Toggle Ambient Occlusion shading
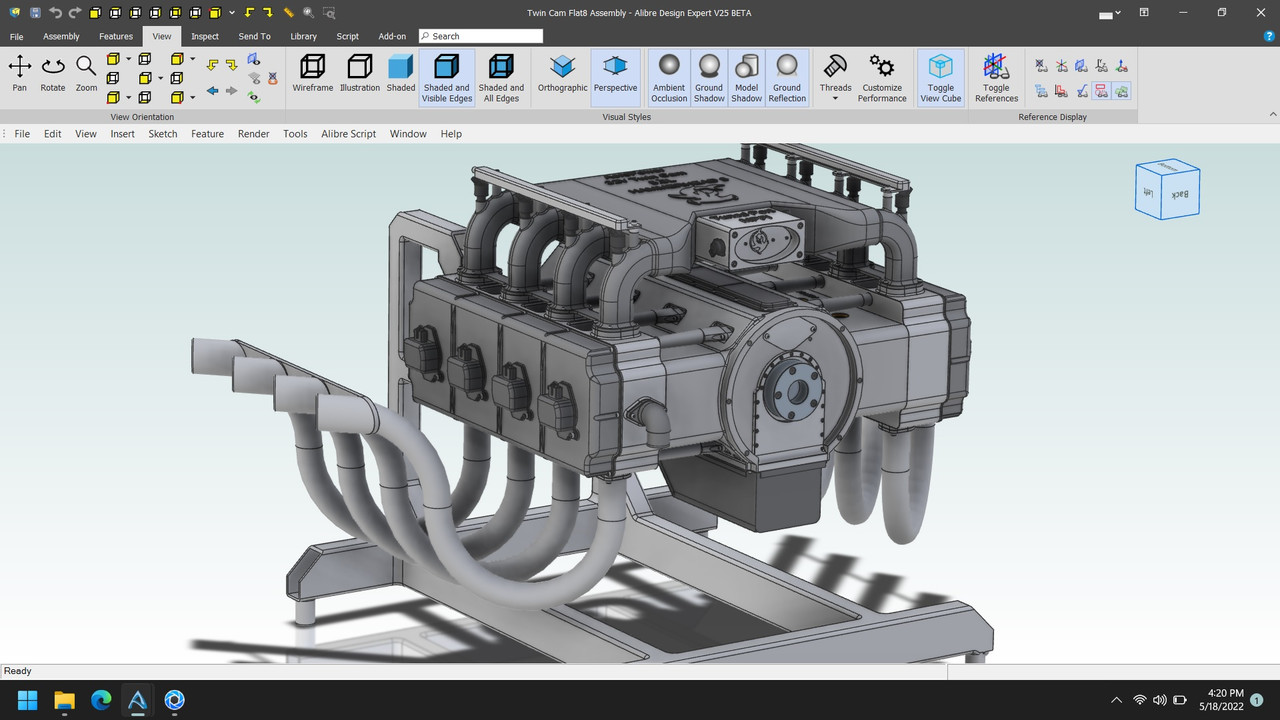Screen dimensions: 1280x720 [x=668, y=75]
